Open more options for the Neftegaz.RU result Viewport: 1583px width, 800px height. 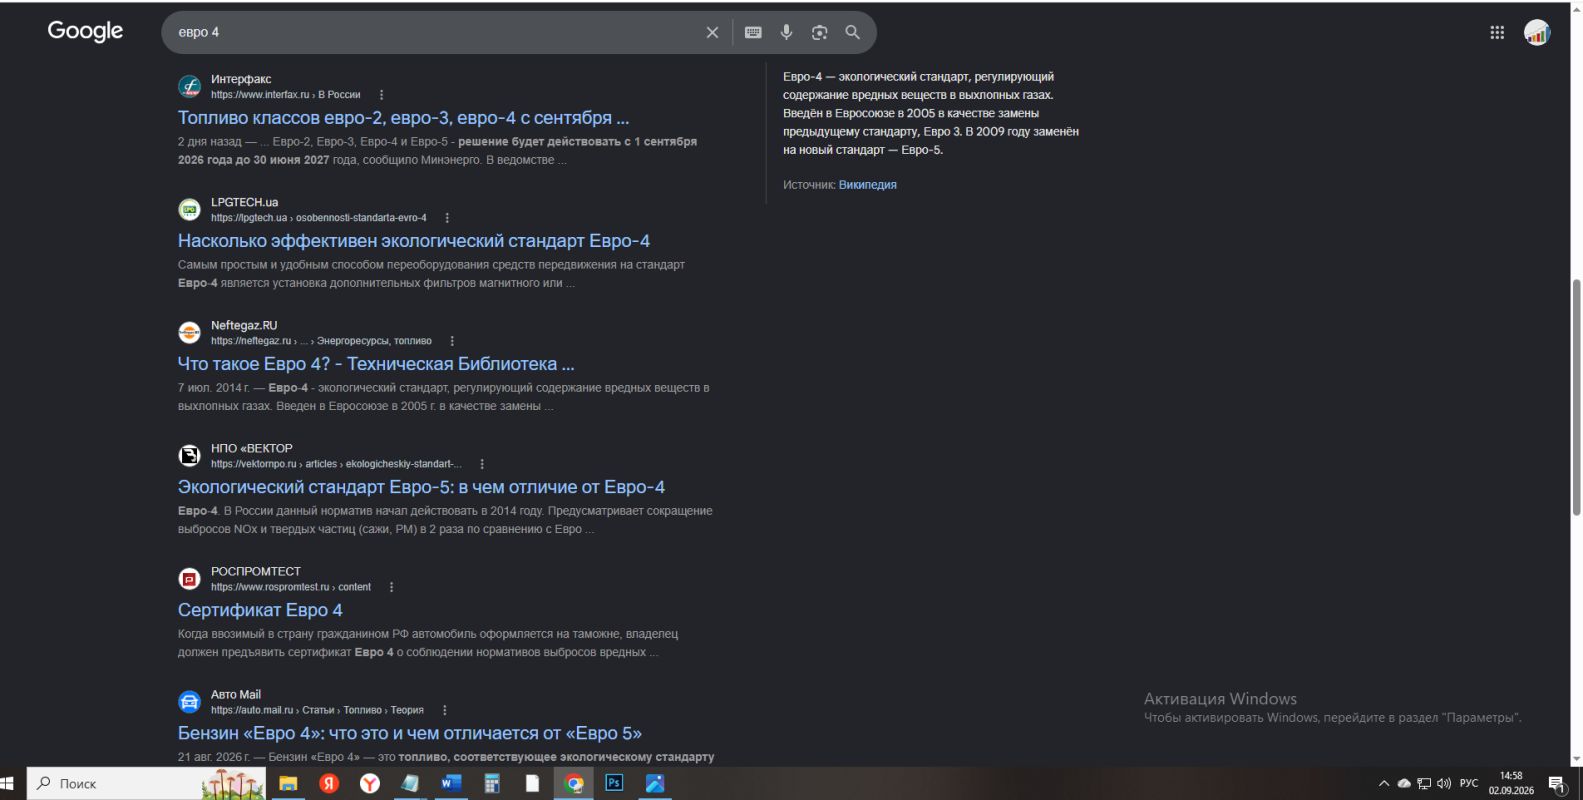click(x=452, y=341)
